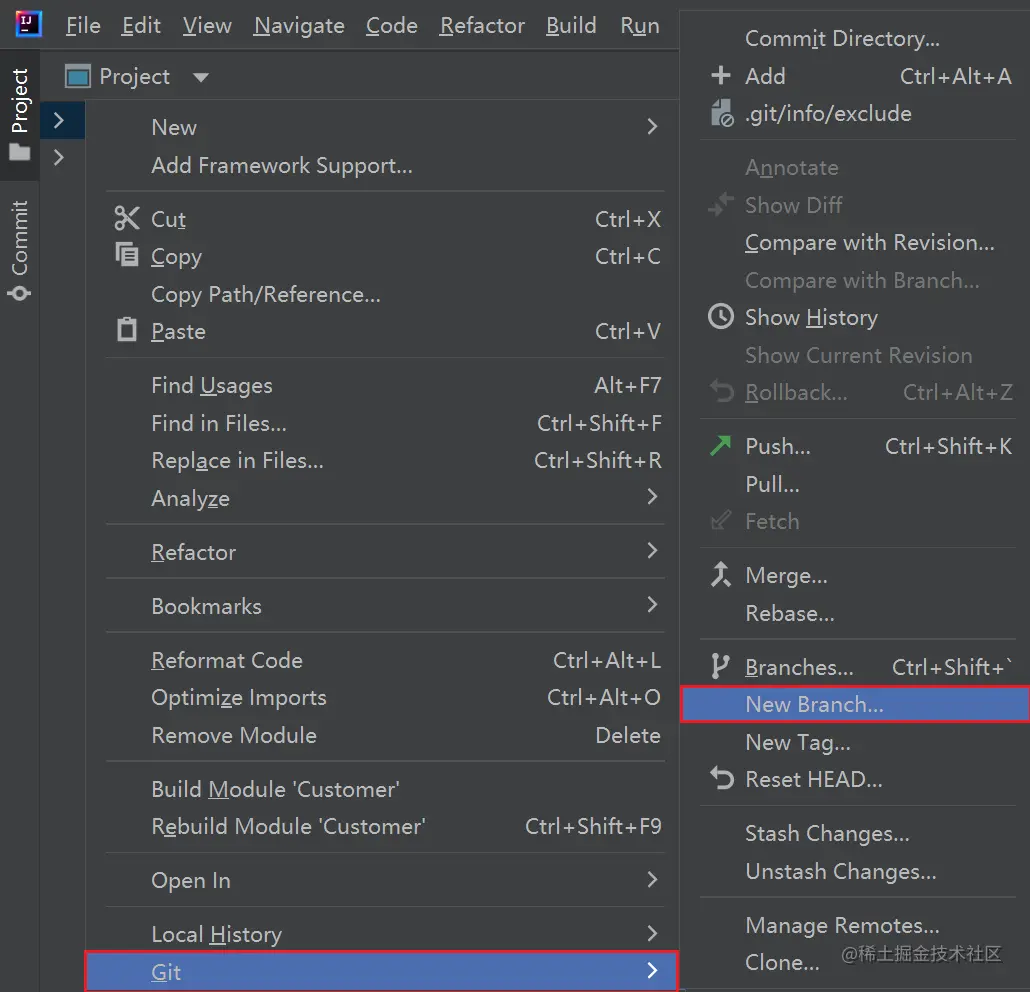Open the Refactor menu in menu bar
1030x992 pixels.
point(482,26)
